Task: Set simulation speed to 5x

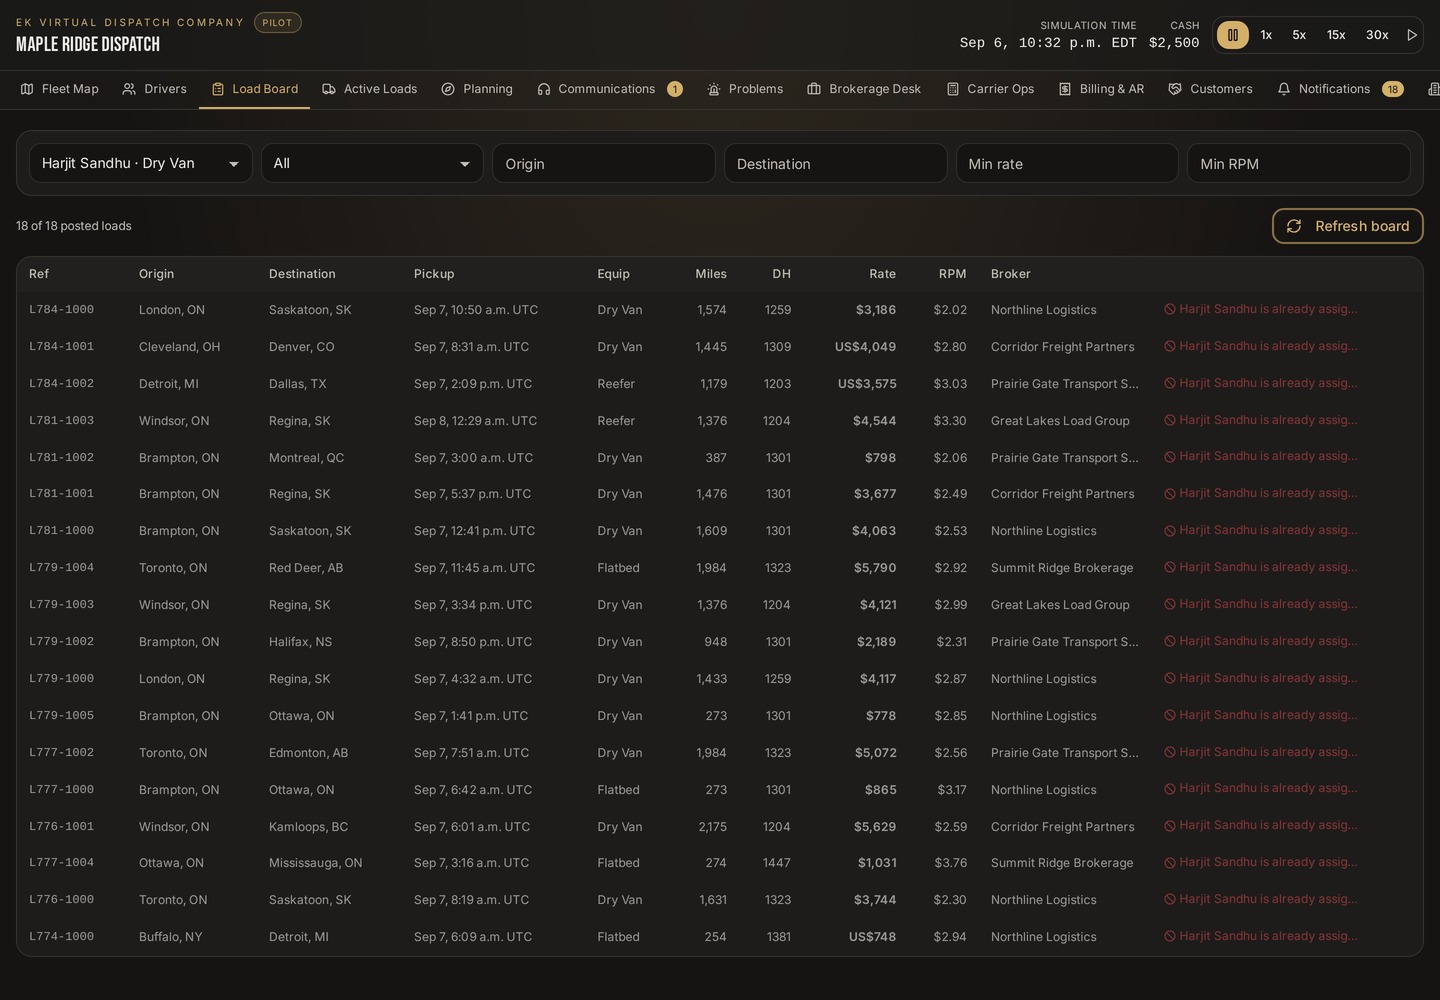Action: tap(1299, 35)
